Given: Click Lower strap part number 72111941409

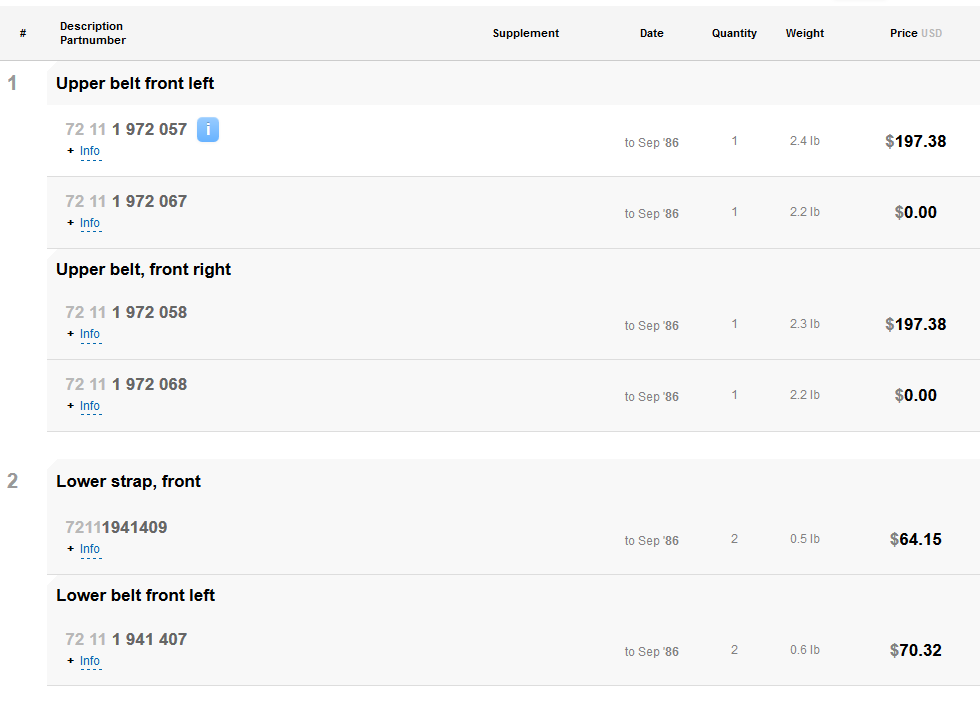Looking at the screenshot, I should (x=116, y=527).
